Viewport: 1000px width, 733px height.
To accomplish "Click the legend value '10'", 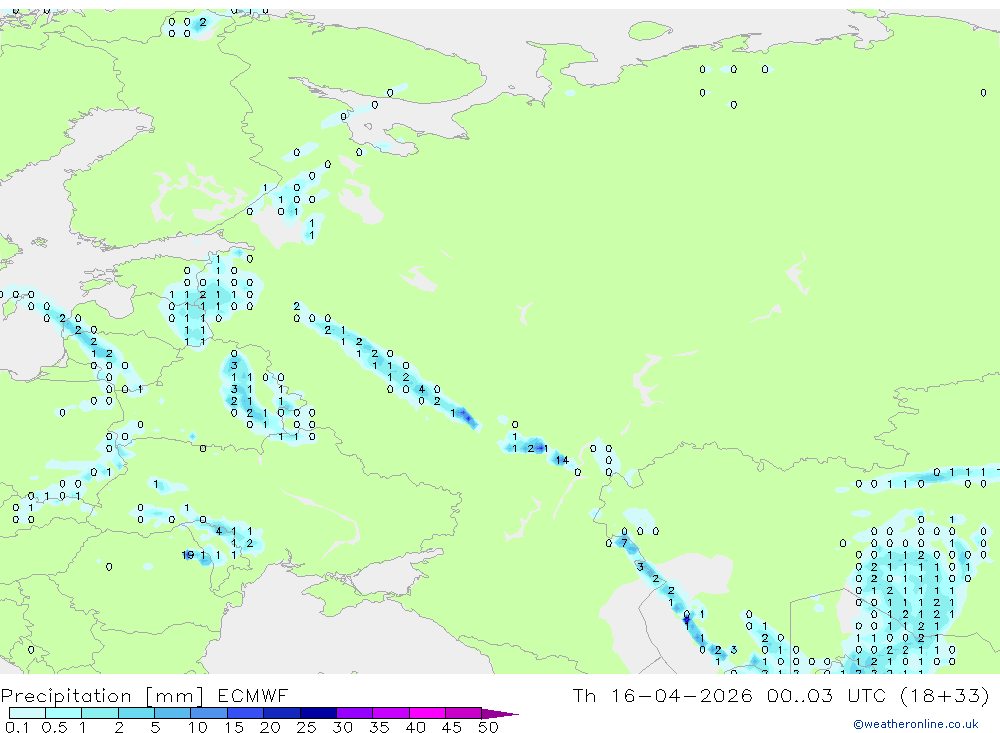I will tap(198, 727).
